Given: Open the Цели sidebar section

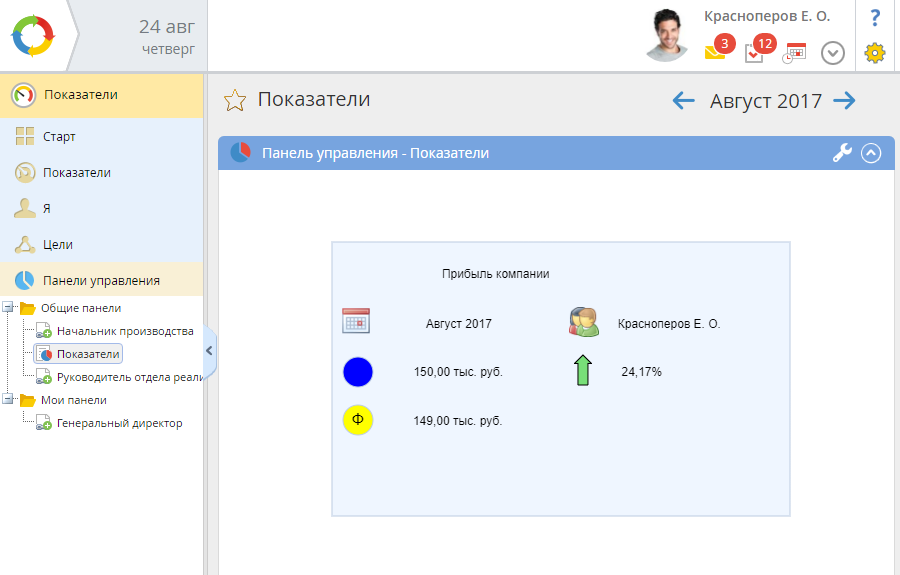Looking at the screenshot, I should (x=58, y=245).
